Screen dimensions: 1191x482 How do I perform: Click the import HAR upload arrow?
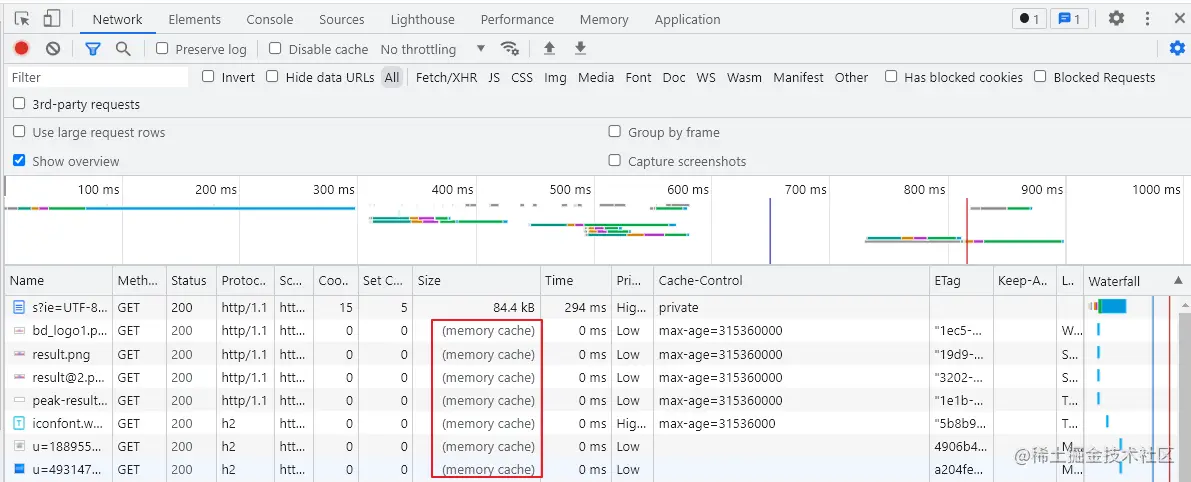(x=549, y=48)
